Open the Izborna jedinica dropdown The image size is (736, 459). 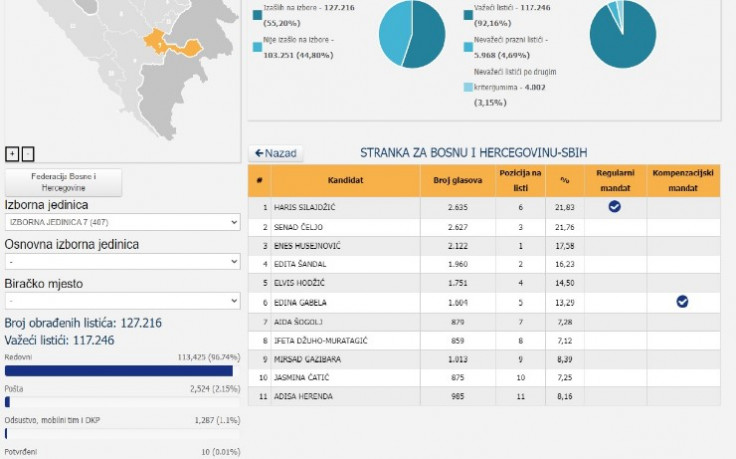122,222
